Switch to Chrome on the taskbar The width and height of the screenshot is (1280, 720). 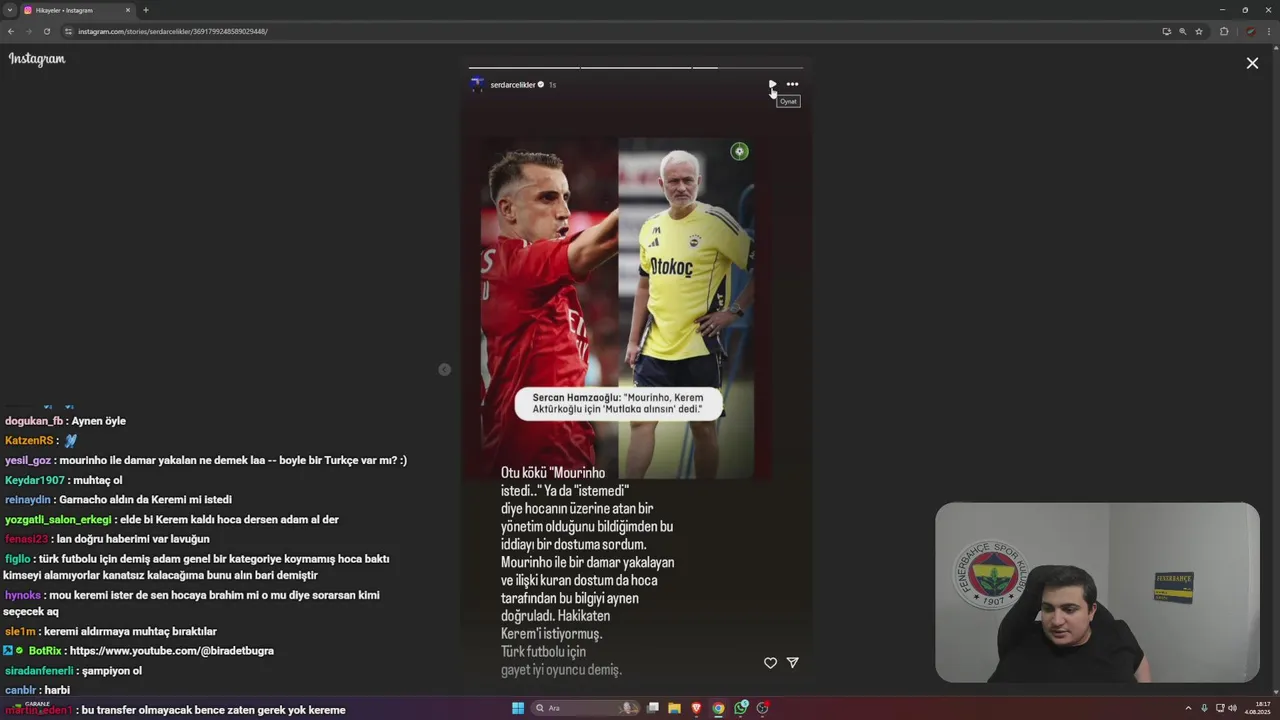coord(718,708)
